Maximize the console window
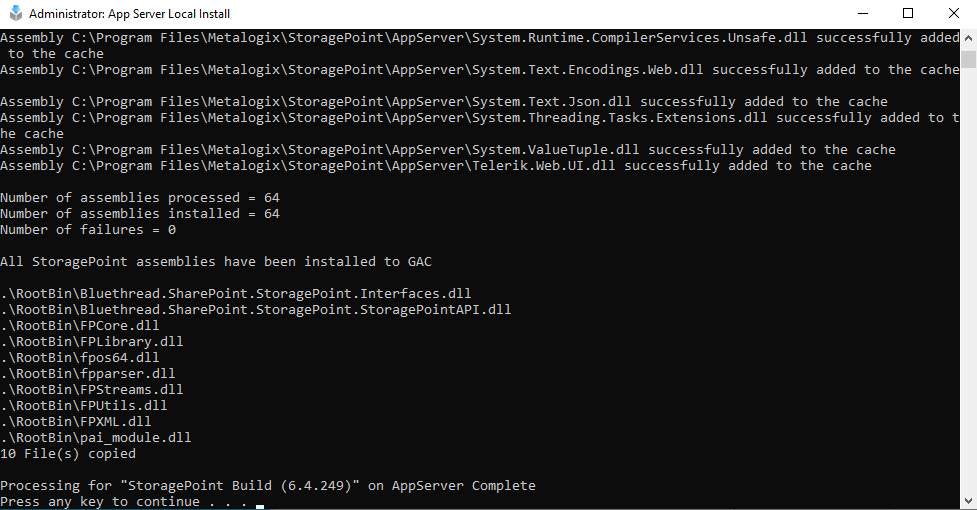 pos(908,14)
